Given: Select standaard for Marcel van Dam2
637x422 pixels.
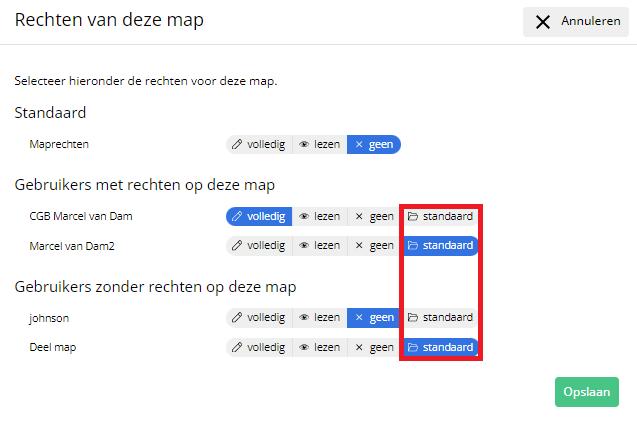Looking at the screenshot, I should point(440,245).
